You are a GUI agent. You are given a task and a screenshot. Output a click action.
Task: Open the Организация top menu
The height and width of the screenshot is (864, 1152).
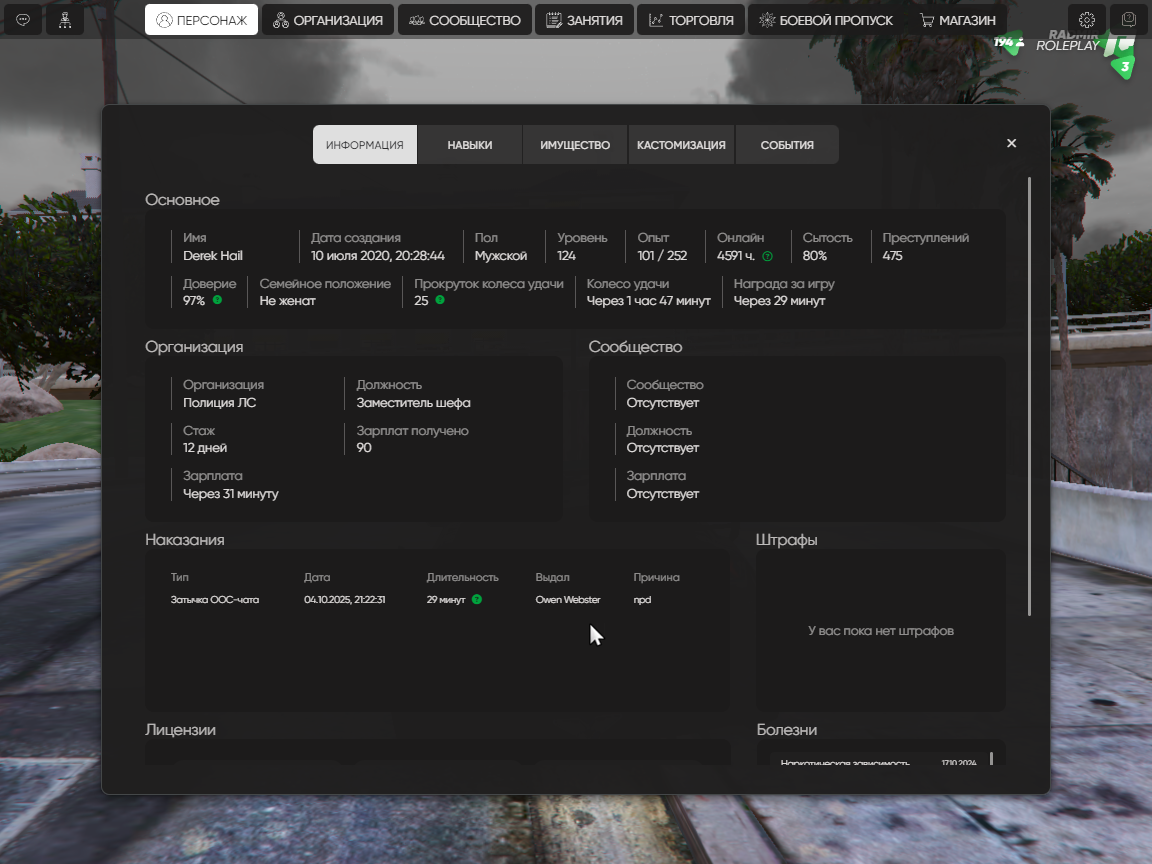tap(328, 20)
